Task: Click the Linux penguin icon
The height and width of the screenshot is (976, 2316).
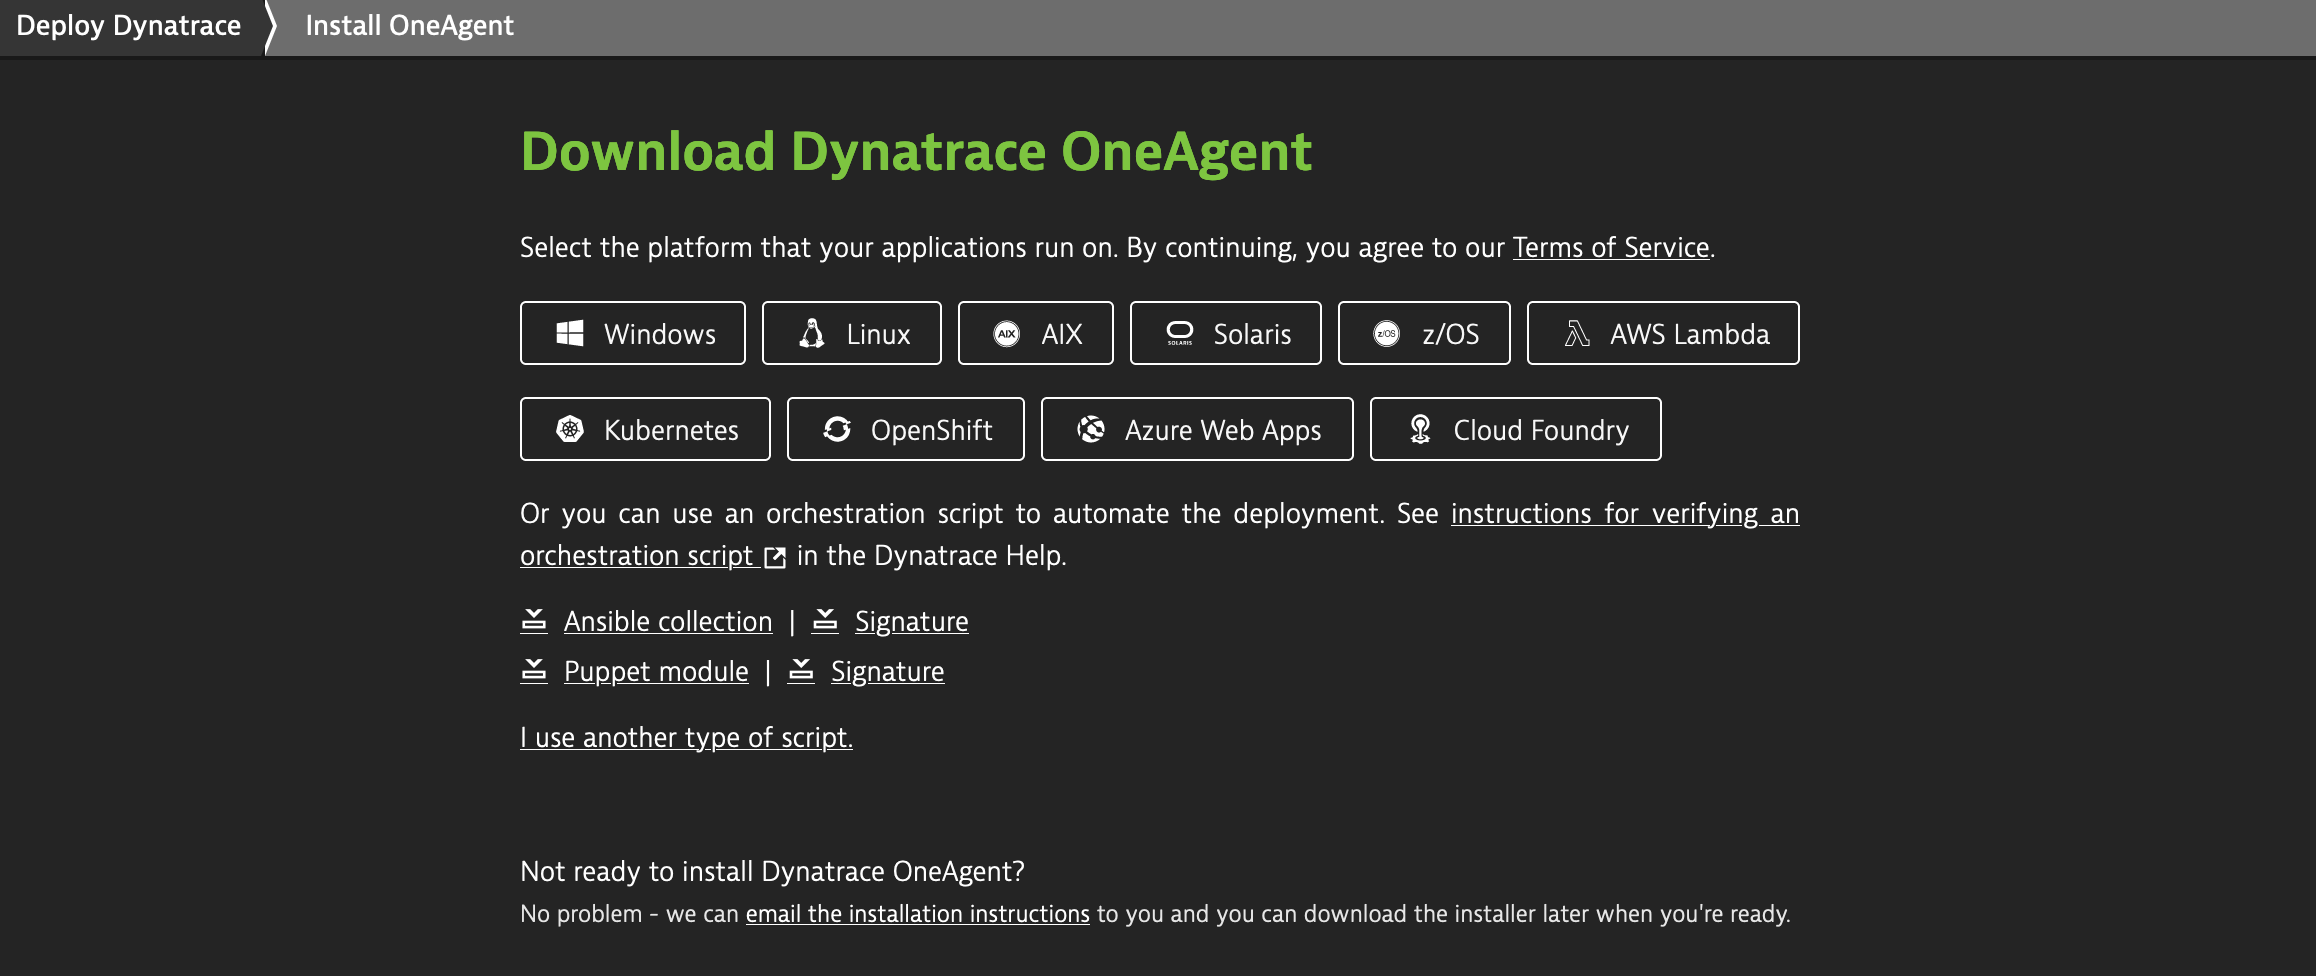Action: 812,333
